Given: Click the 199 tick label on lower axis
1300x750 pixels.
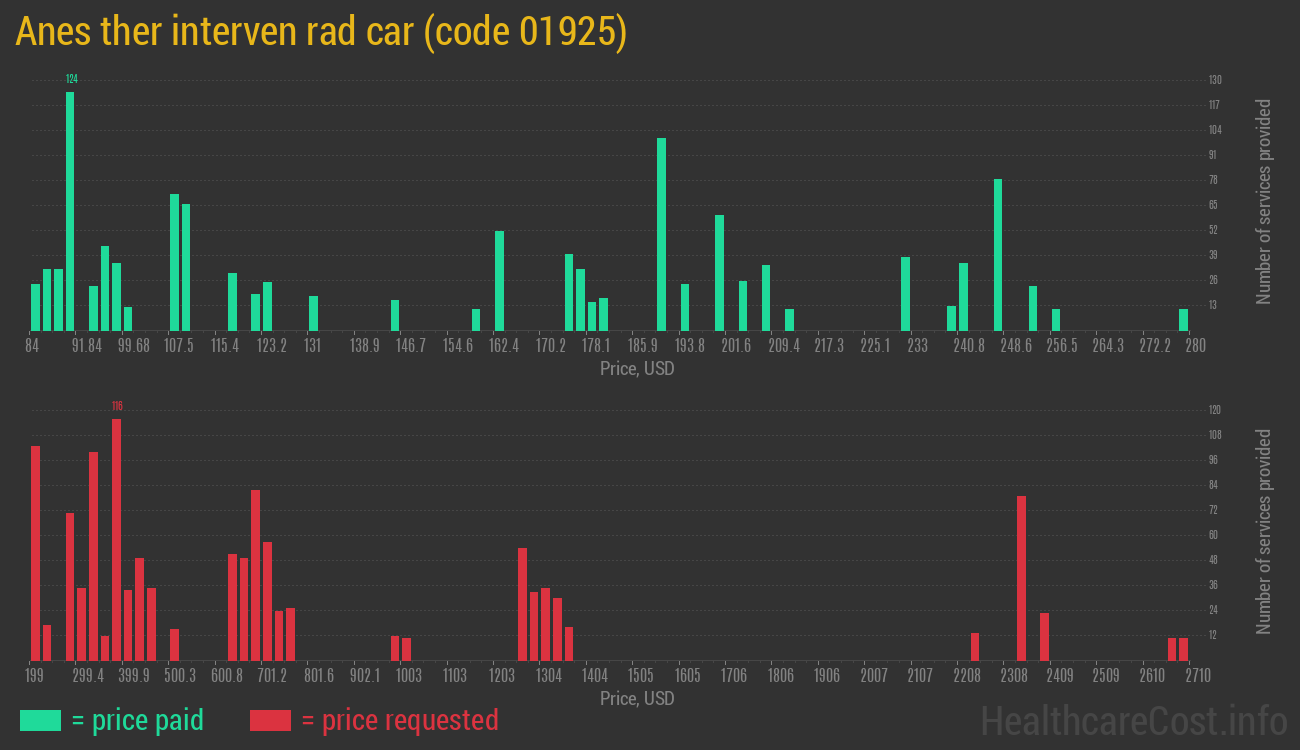Looking at the screenshot, I should tap(36, 676).
